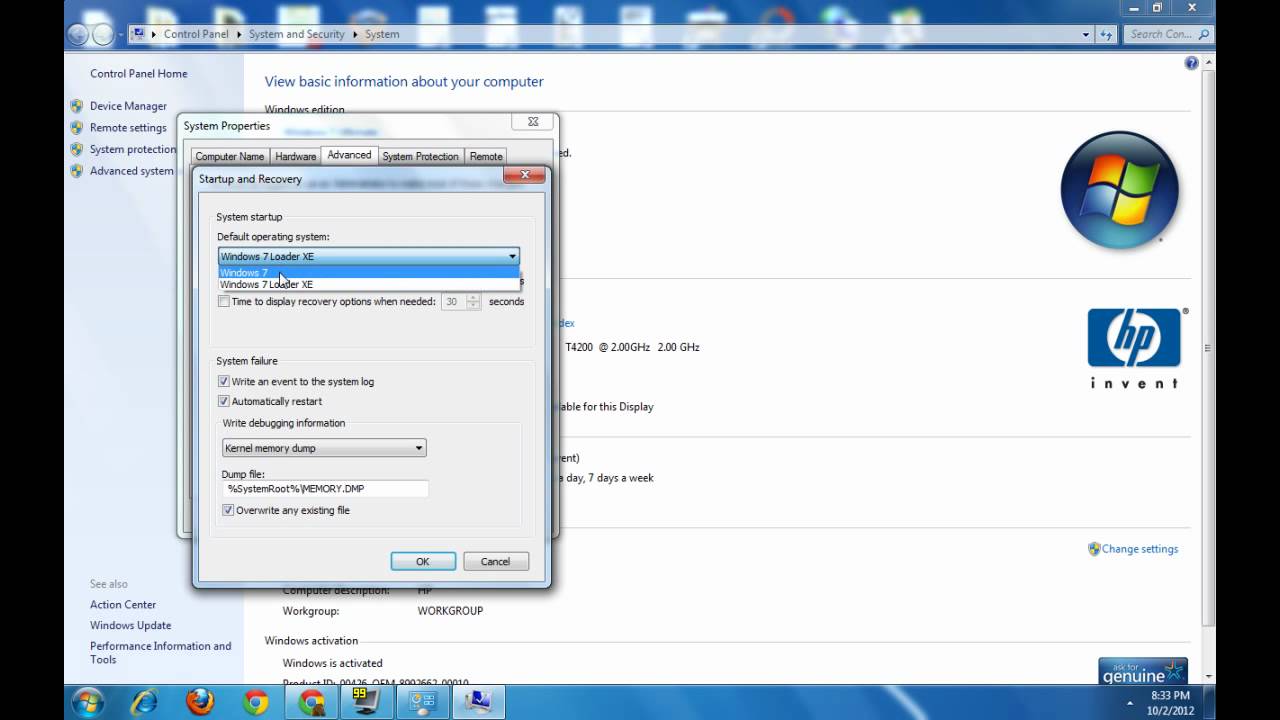The width and height of the screenshot is (1280, 720).
Task: Click the Change settings link
Action: click(1140, 549)
